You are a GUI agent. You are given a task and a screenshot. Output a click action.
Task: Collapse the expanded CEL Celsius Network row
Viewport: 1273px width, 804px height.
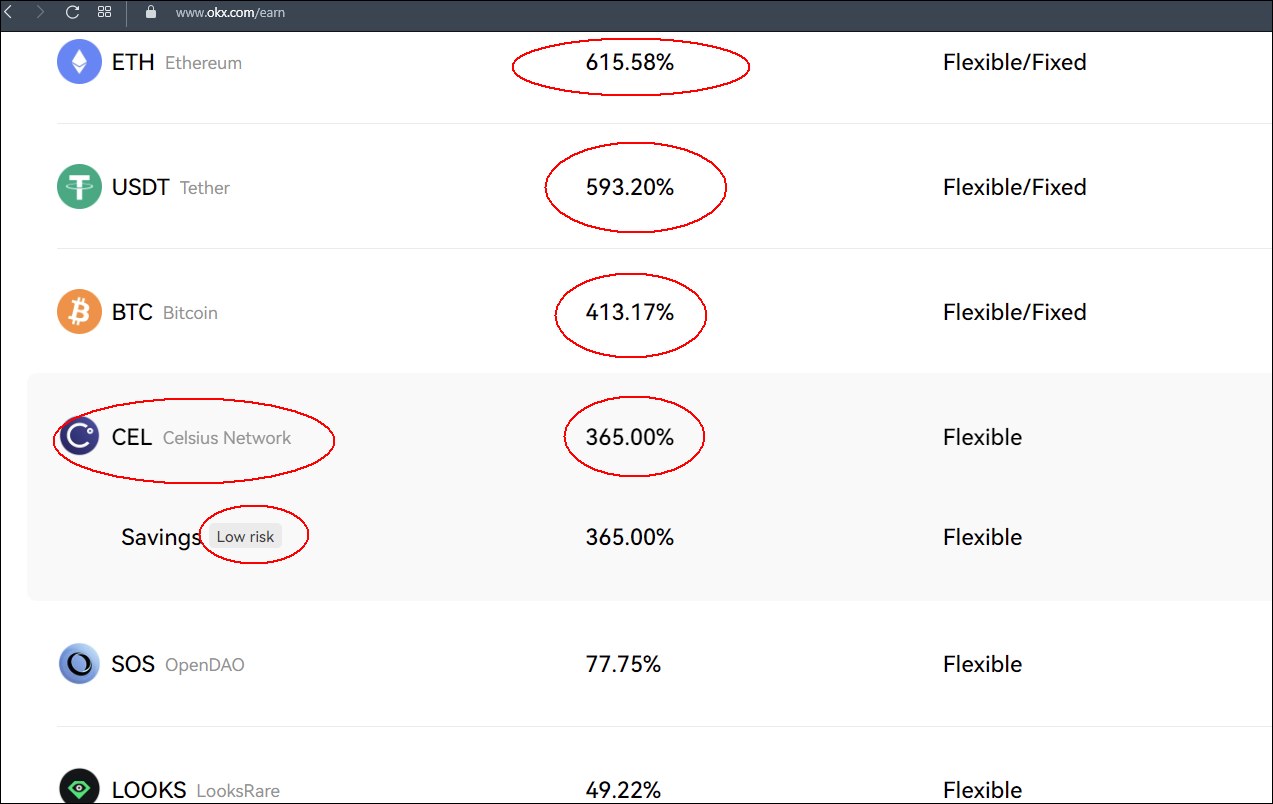649,437
